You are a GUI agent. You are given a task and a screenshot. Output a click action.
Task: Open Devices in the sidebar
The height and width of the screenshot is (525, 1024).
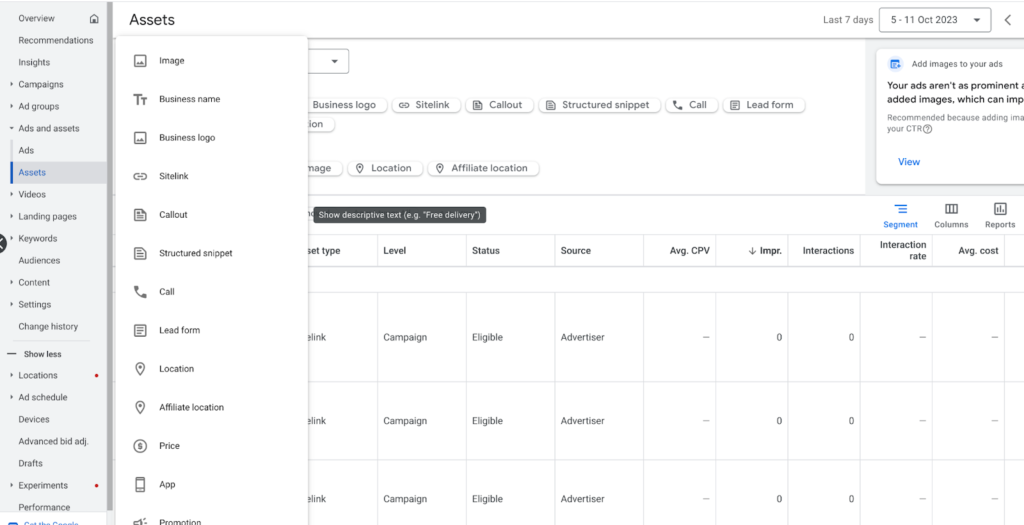(x=34, y=419)
